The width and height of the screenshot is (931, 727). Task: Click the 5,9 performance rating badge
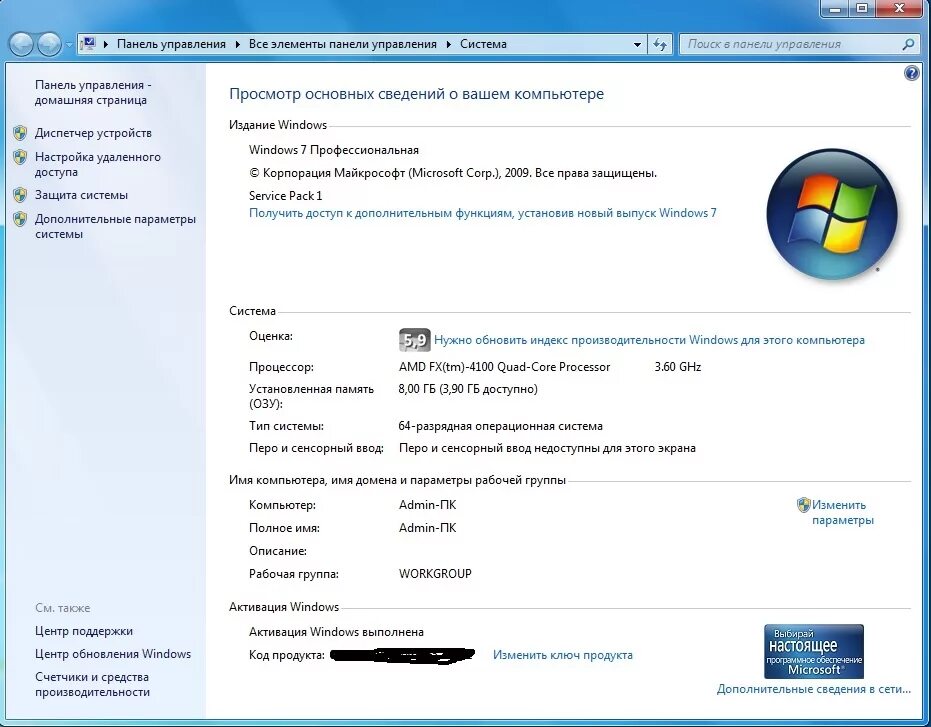click(414, 340)
